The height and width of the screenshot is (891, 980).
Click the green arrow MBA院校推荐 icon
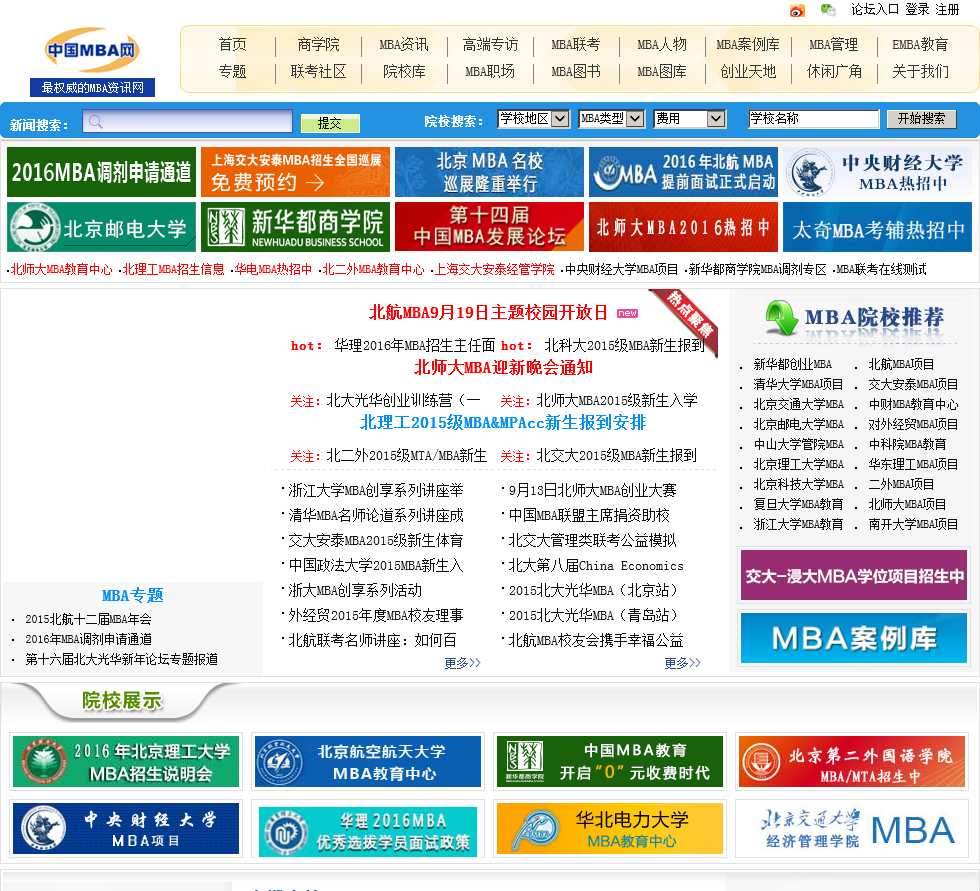(781, 317)
